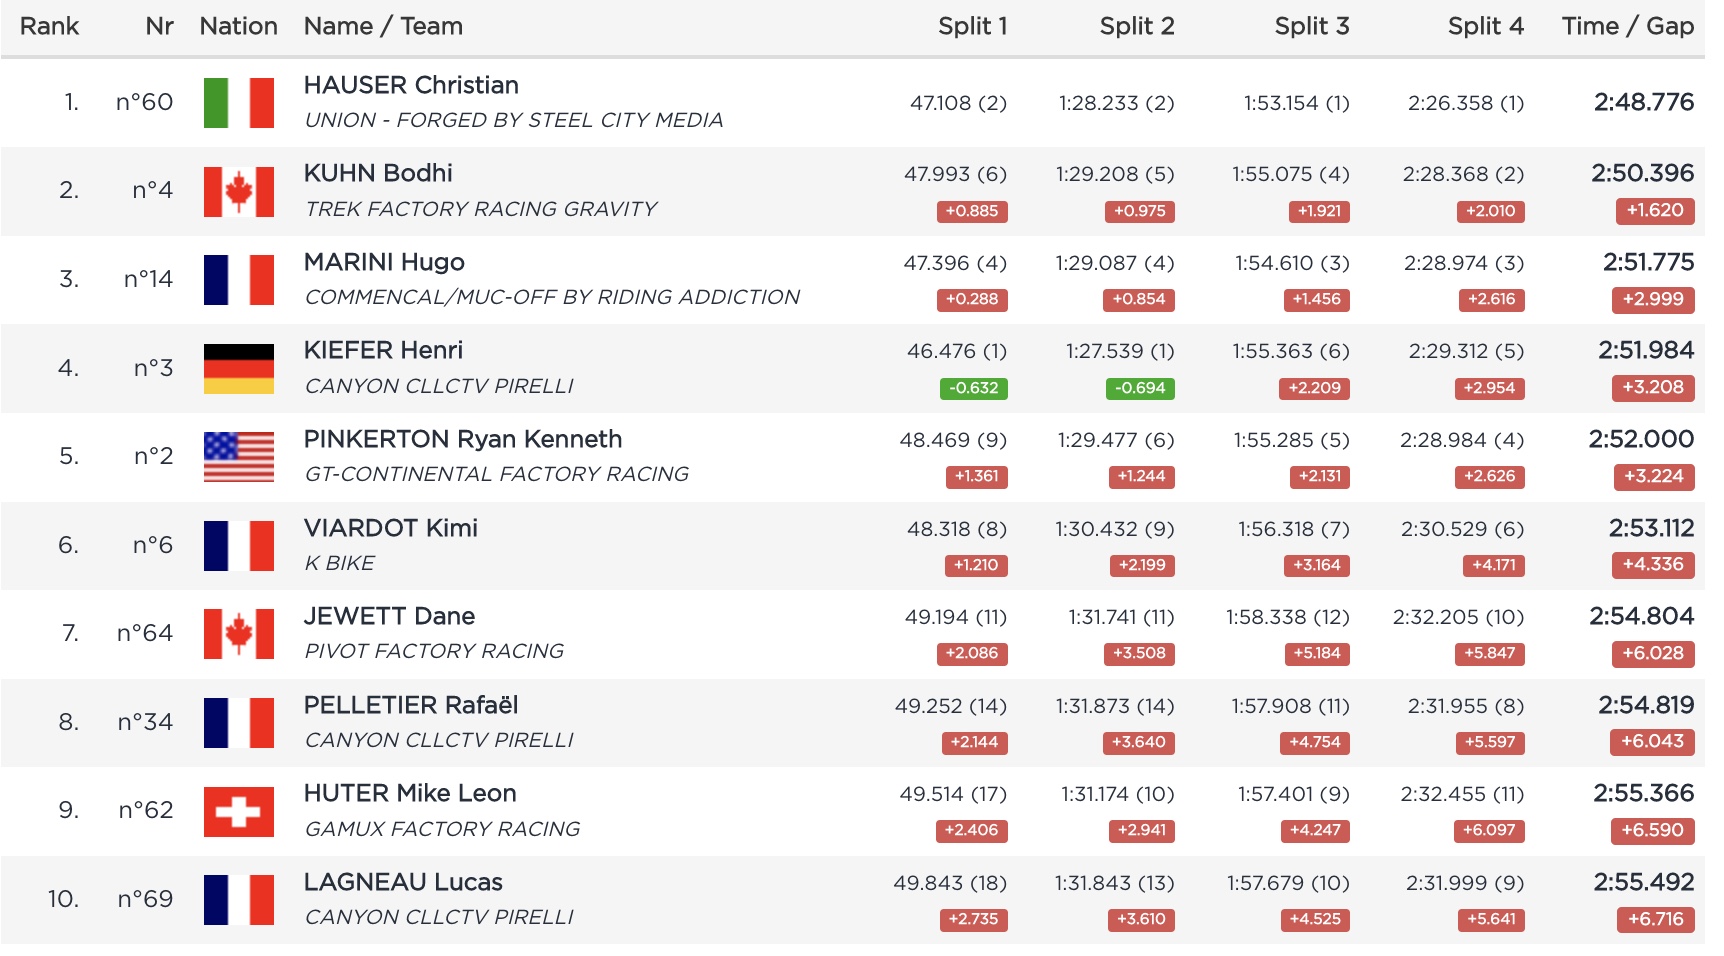Open rider HAUSER Christian's name link
This screenshot has width=1724, height=956.
point(411,86)
